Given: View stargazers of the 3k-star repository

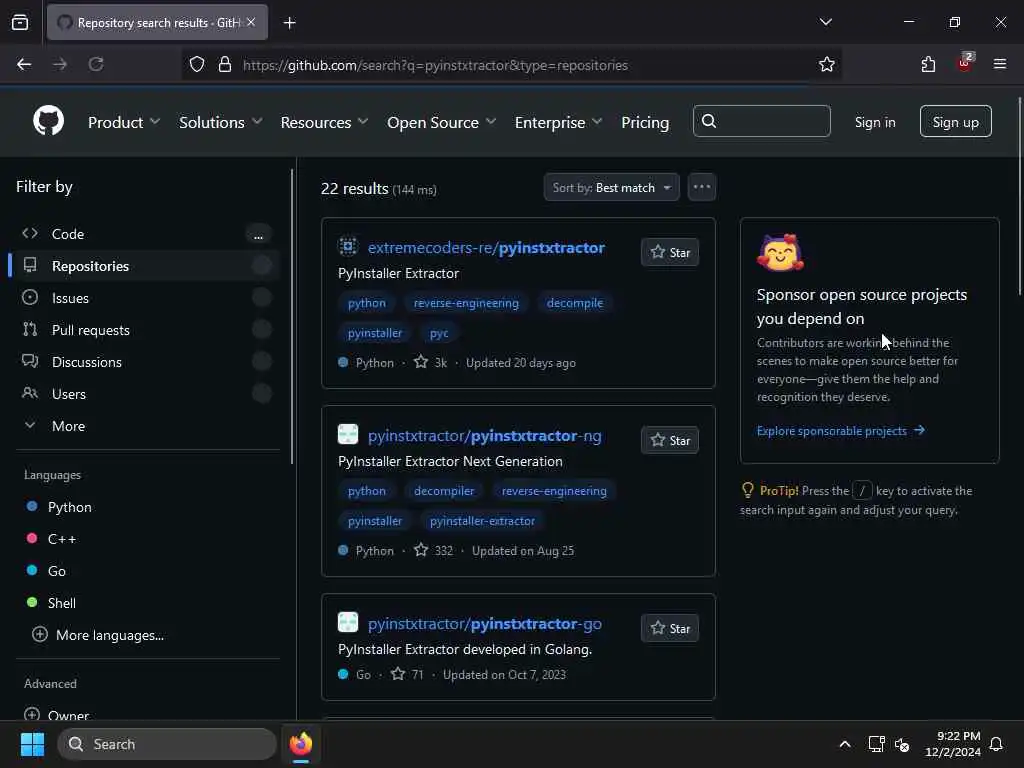Looking at the screenshot, I should pos(431,362).
